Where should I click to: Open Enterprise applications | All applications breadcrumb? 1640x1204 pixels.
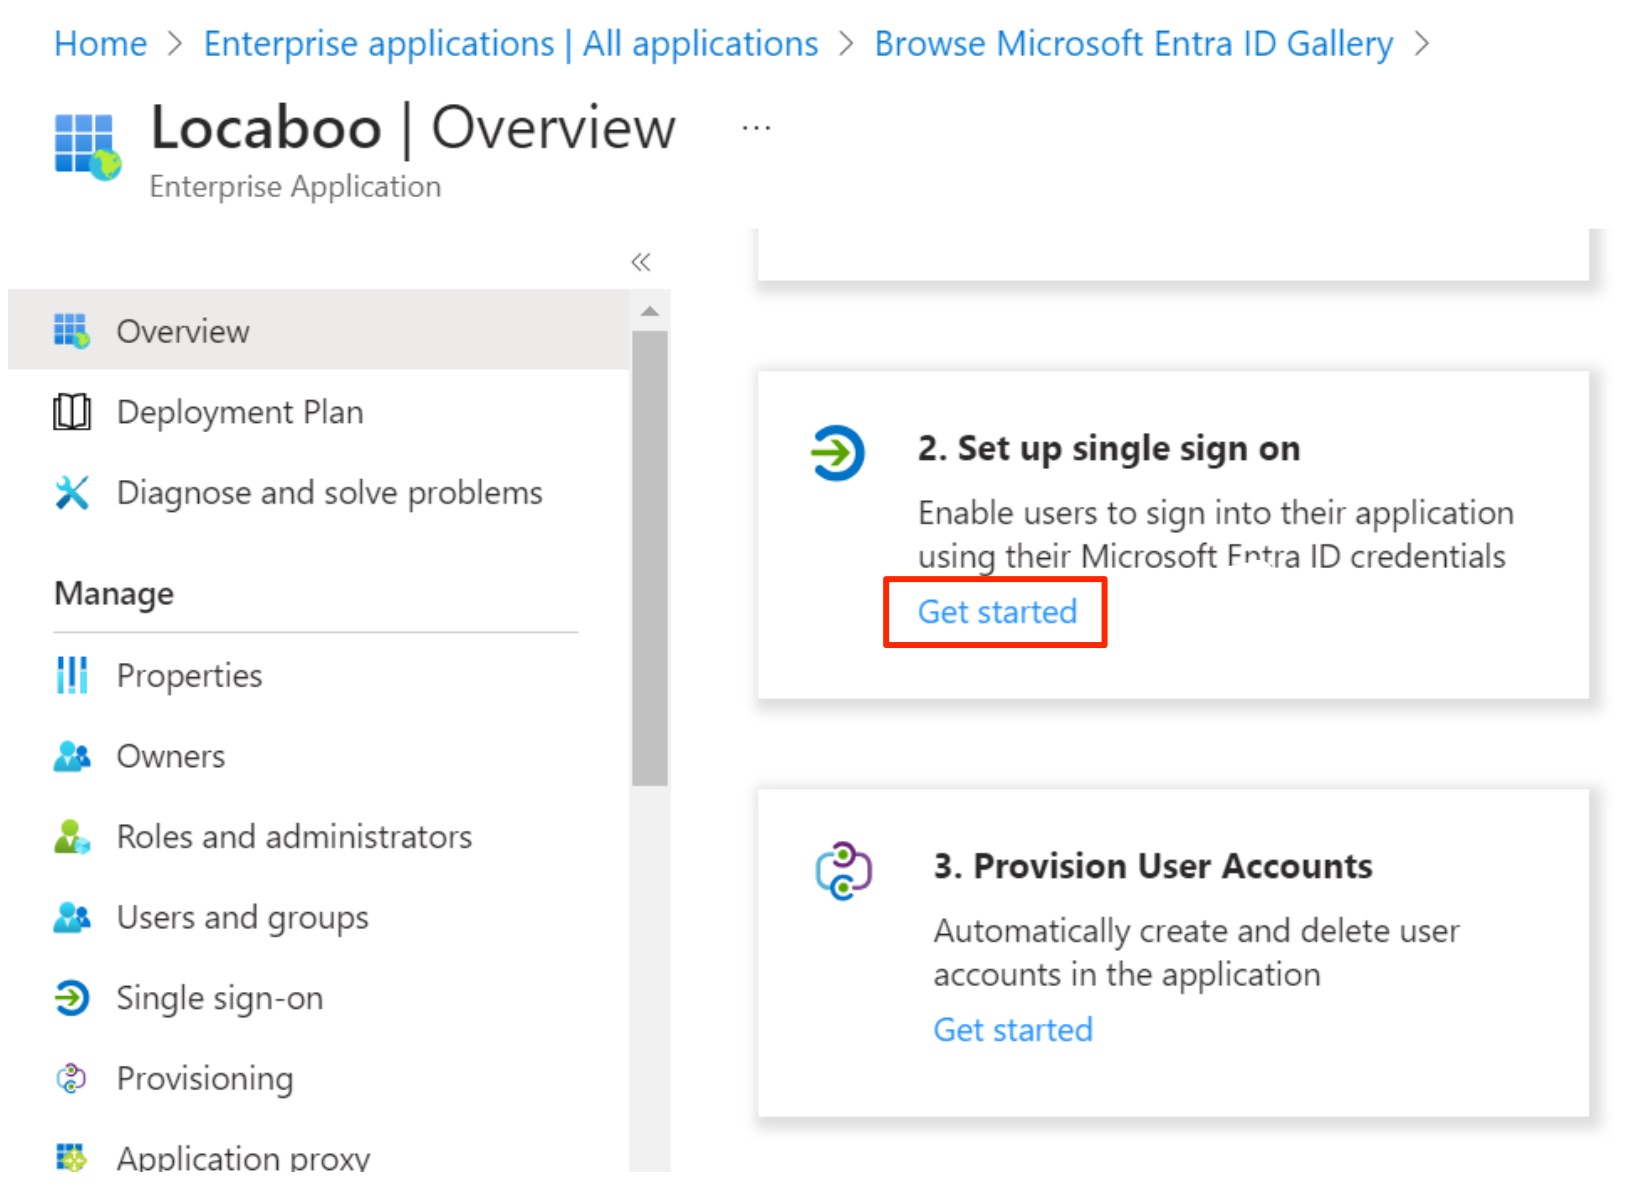tap(511, 44)
